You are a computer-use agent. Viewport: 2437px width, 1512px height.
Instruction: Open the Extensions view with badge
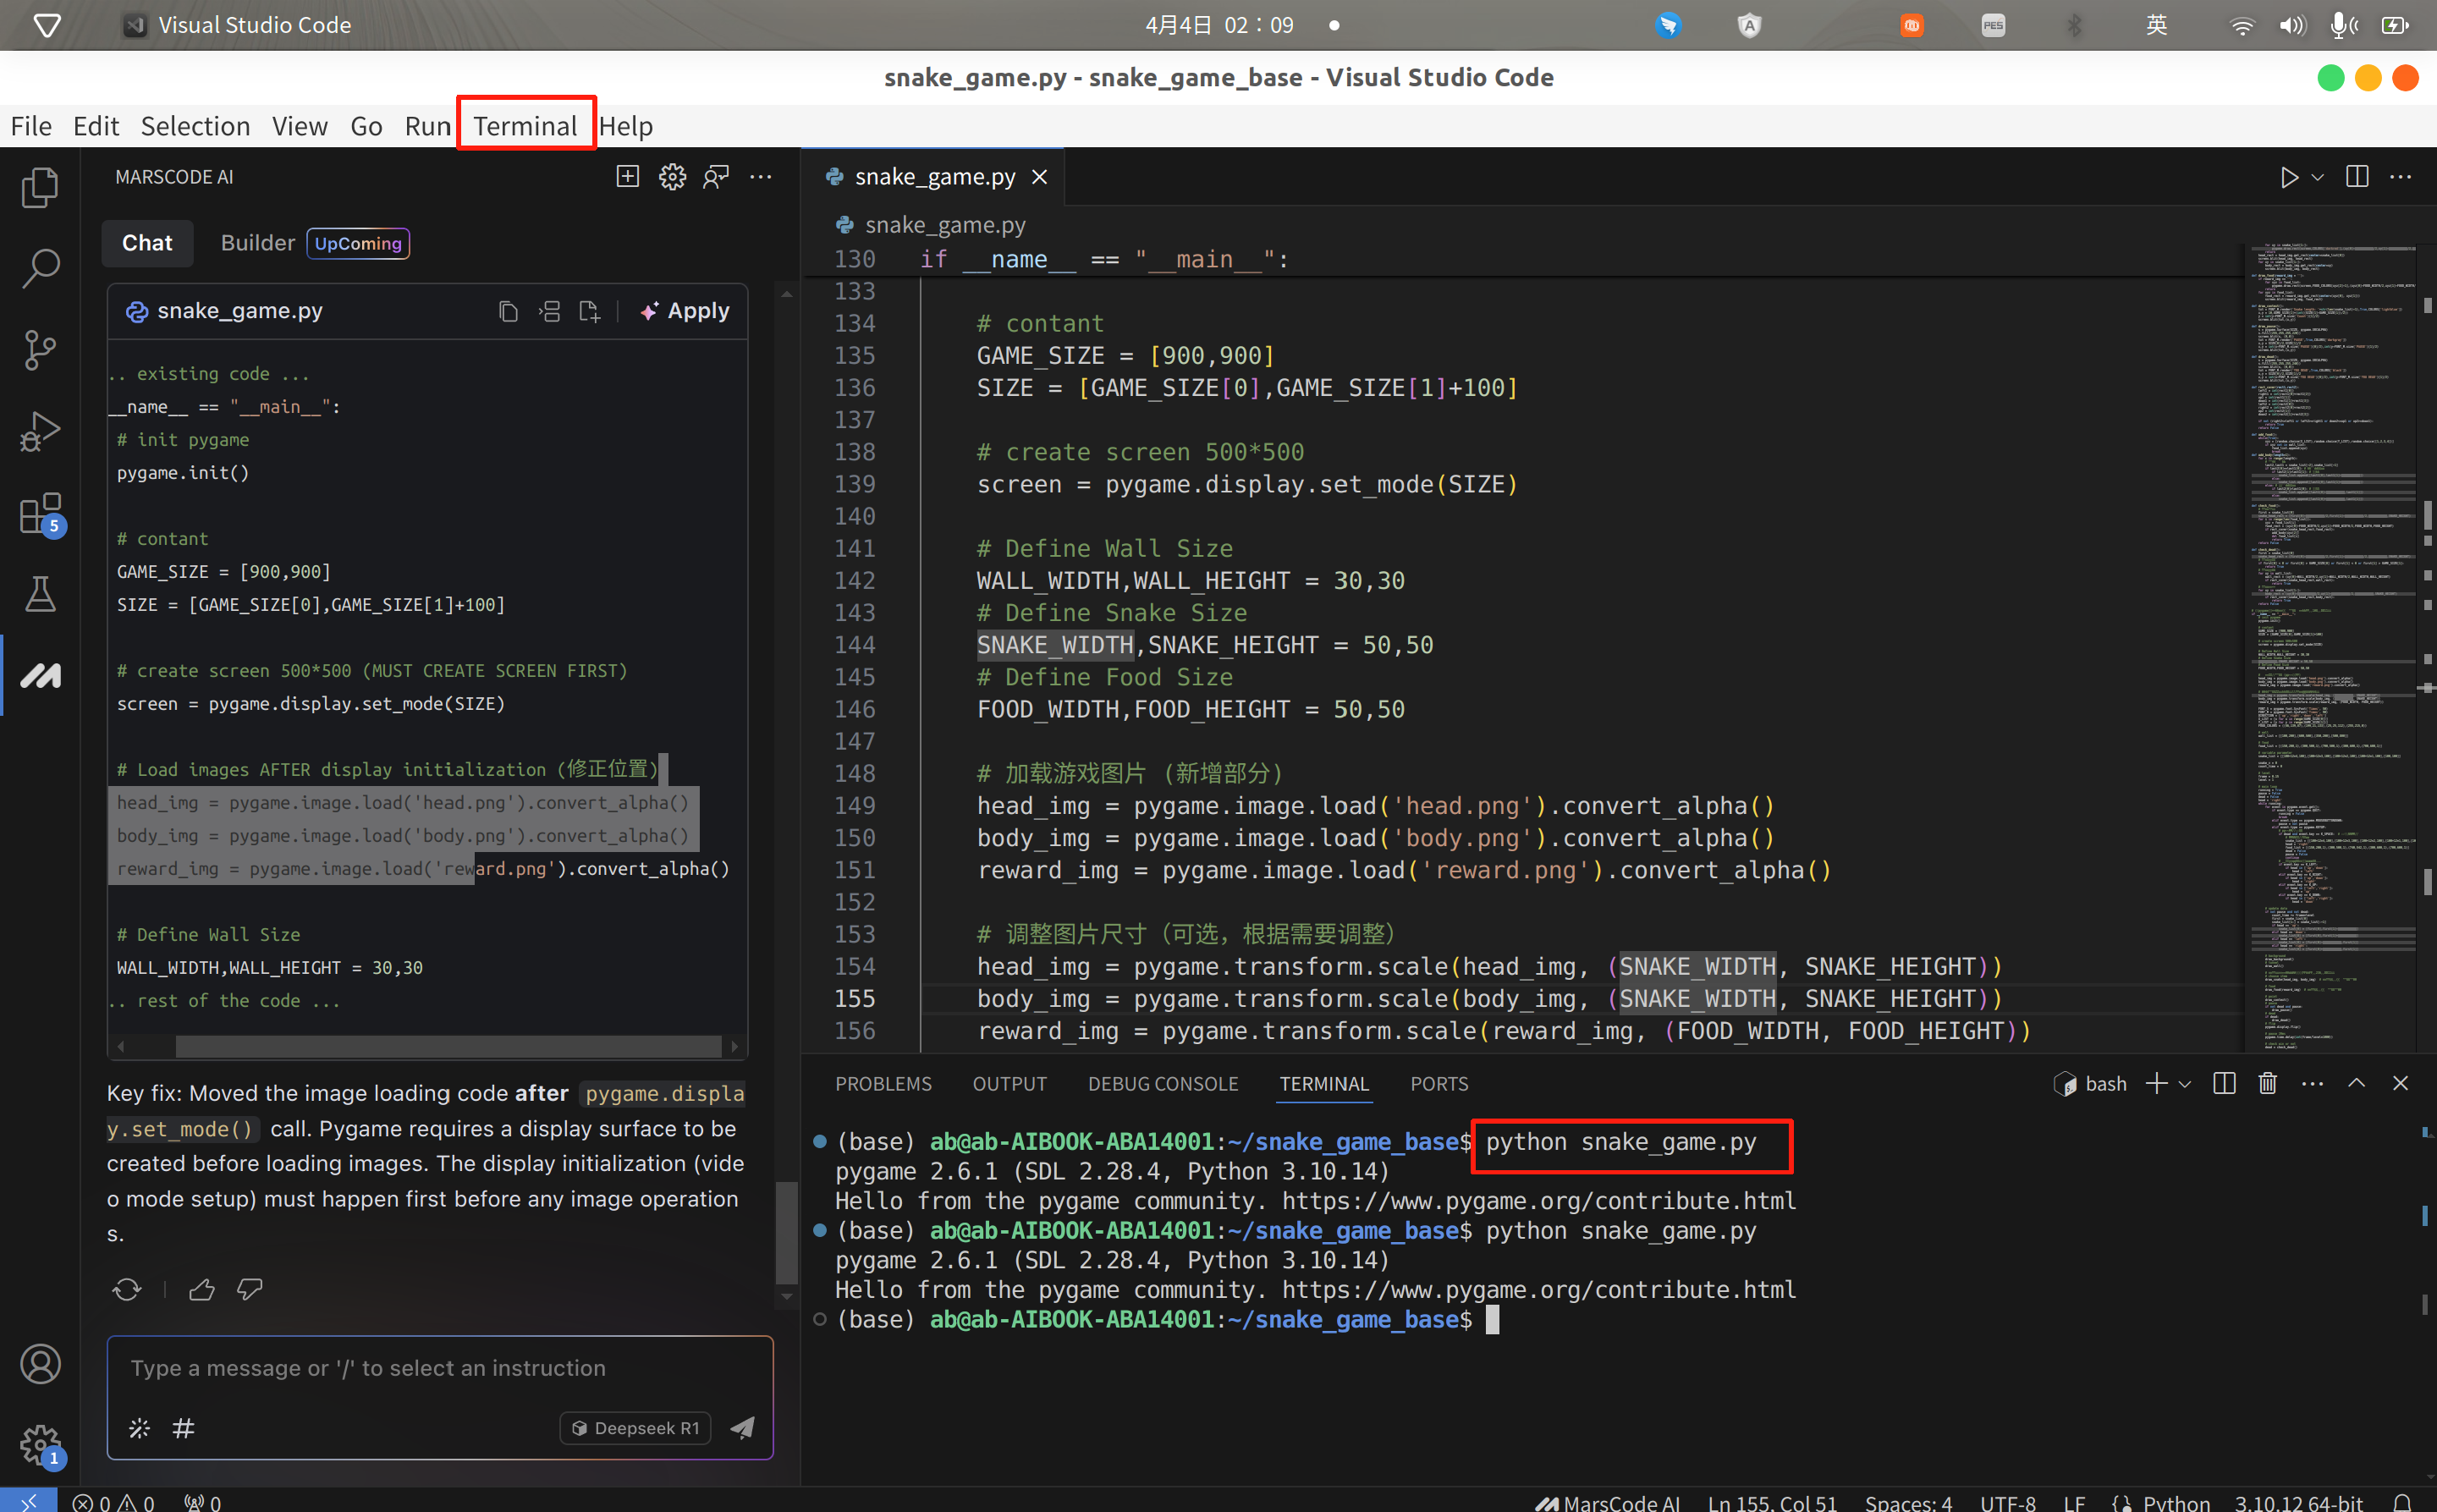click(40, 514)
